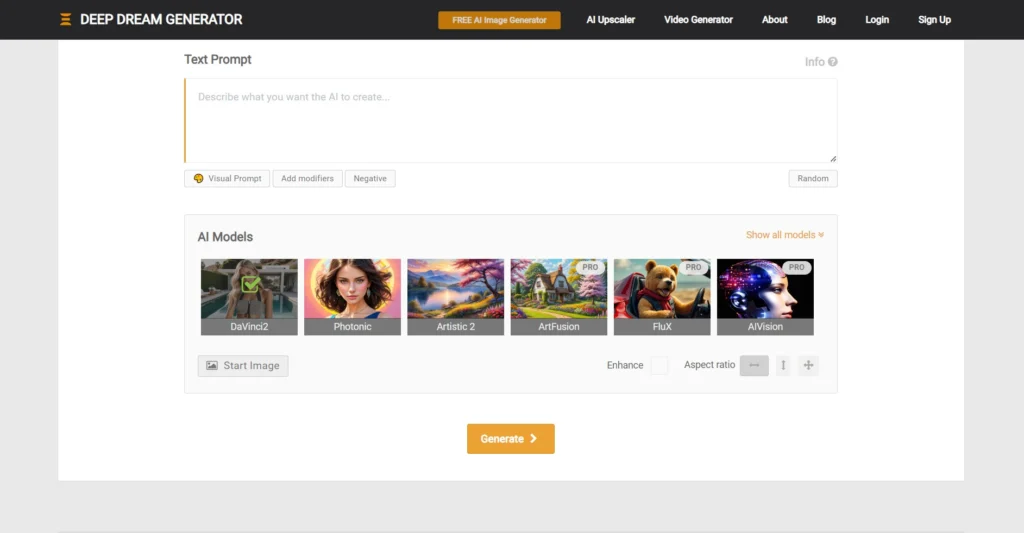Click the prompt textarea resize handle
This screenshot has height=533, width=1024.
833,159
